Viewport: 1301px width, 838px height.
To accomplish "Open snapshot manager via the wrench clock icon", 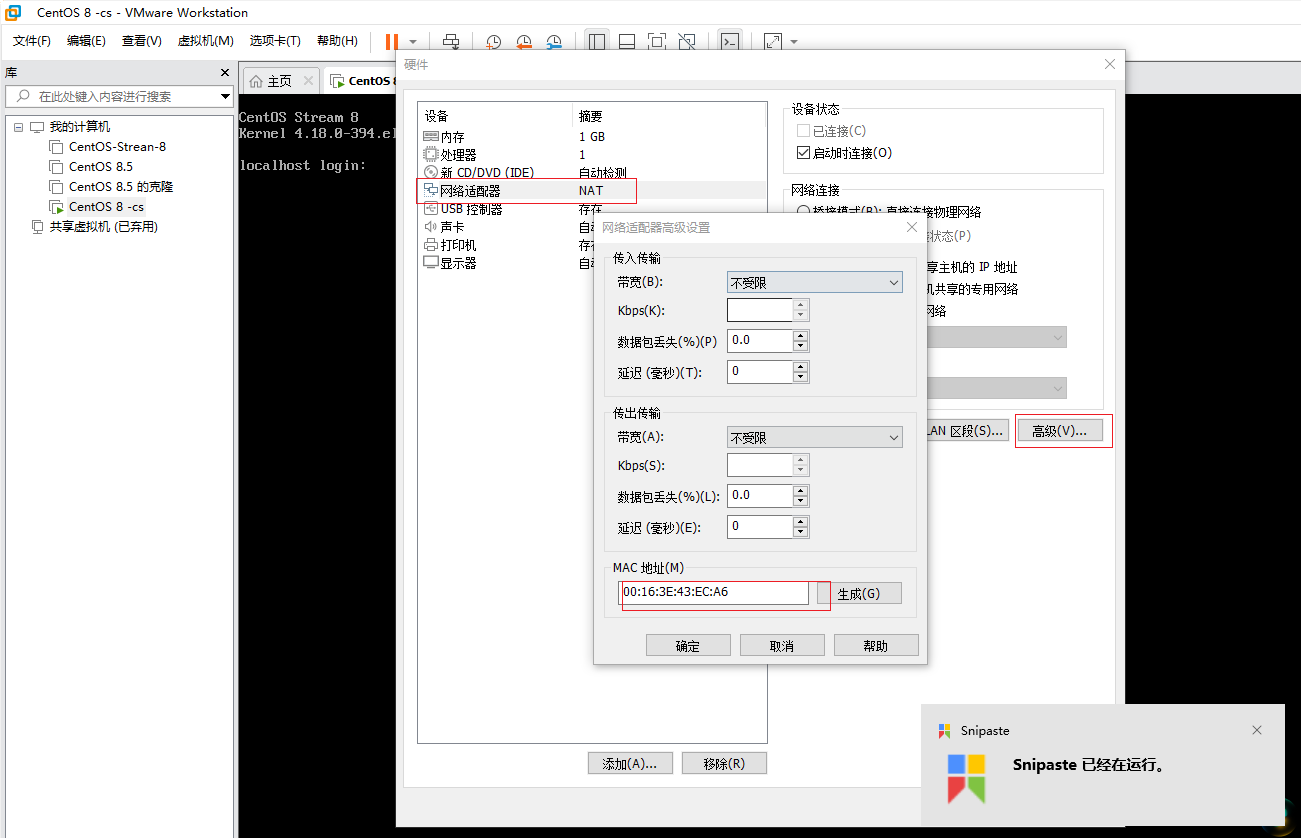I will coord(554,41).
